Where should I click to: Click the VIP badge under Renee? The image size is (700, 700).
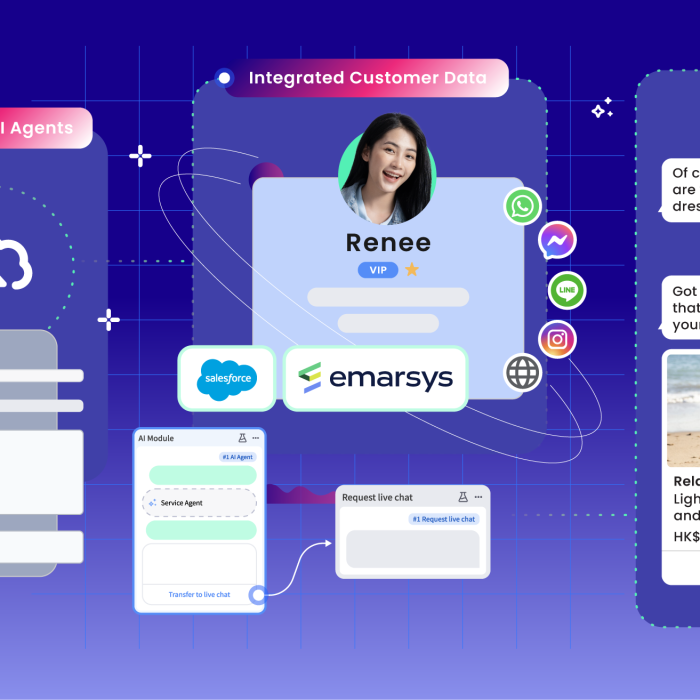coord(378,270)
